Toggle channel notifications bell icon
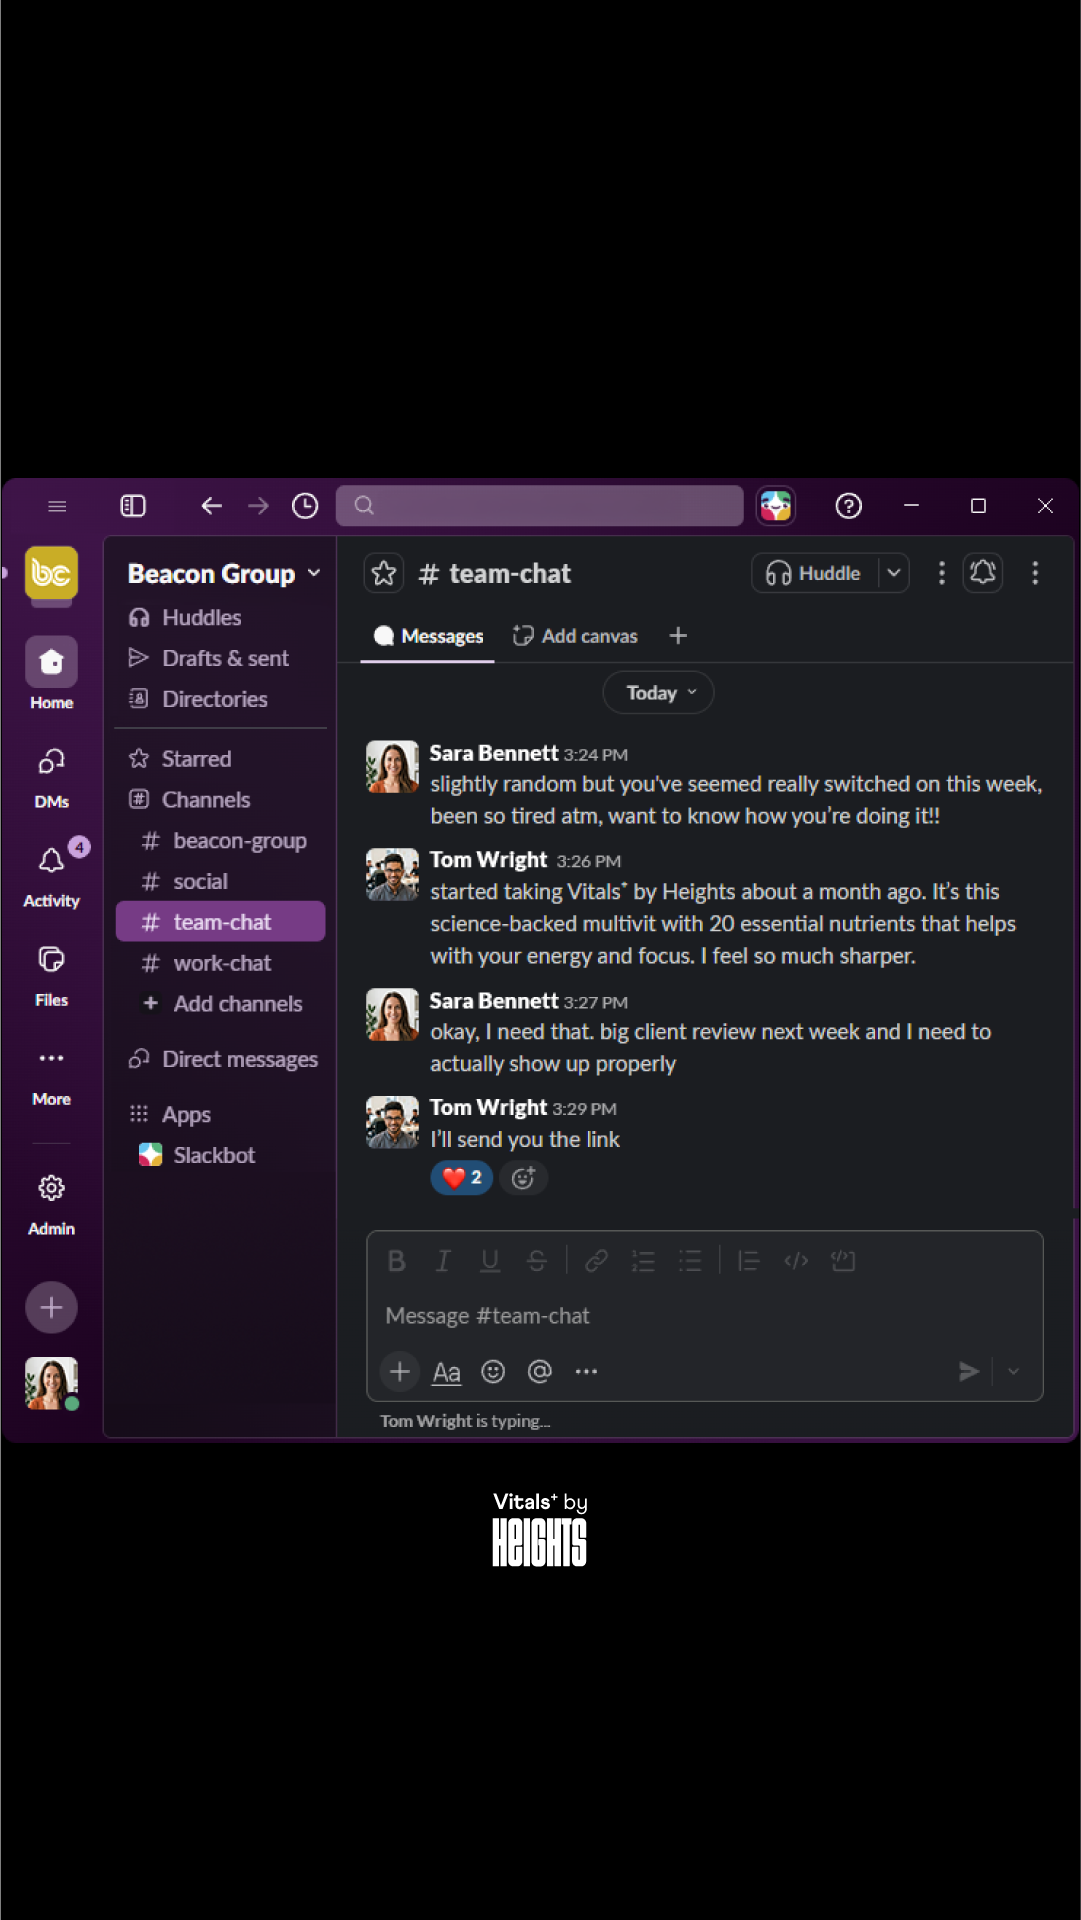The height and width of the screenshot is (1920, 1081). pyautogui.click(x=983, y=573)
